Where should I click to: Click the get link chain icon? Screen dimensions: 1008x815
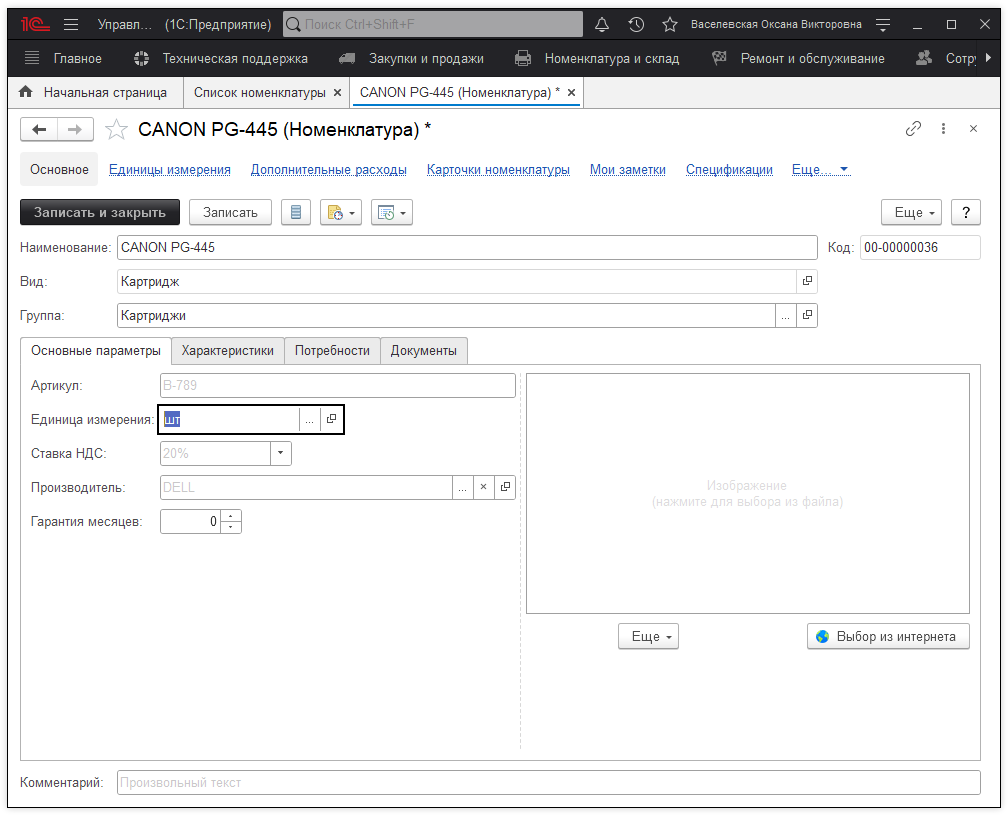point(913,129)
